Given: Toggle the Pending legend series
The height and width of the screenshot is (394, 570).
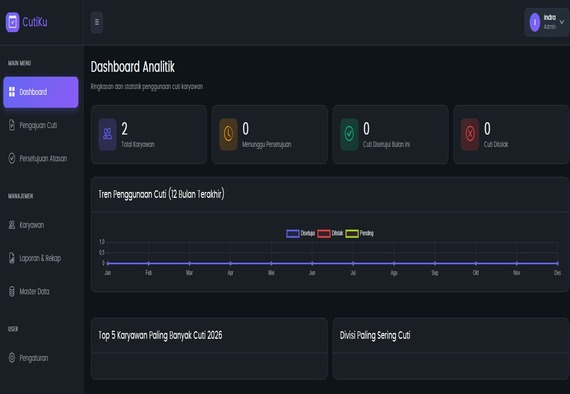Looking at the screenshot, I should [360, 233].
